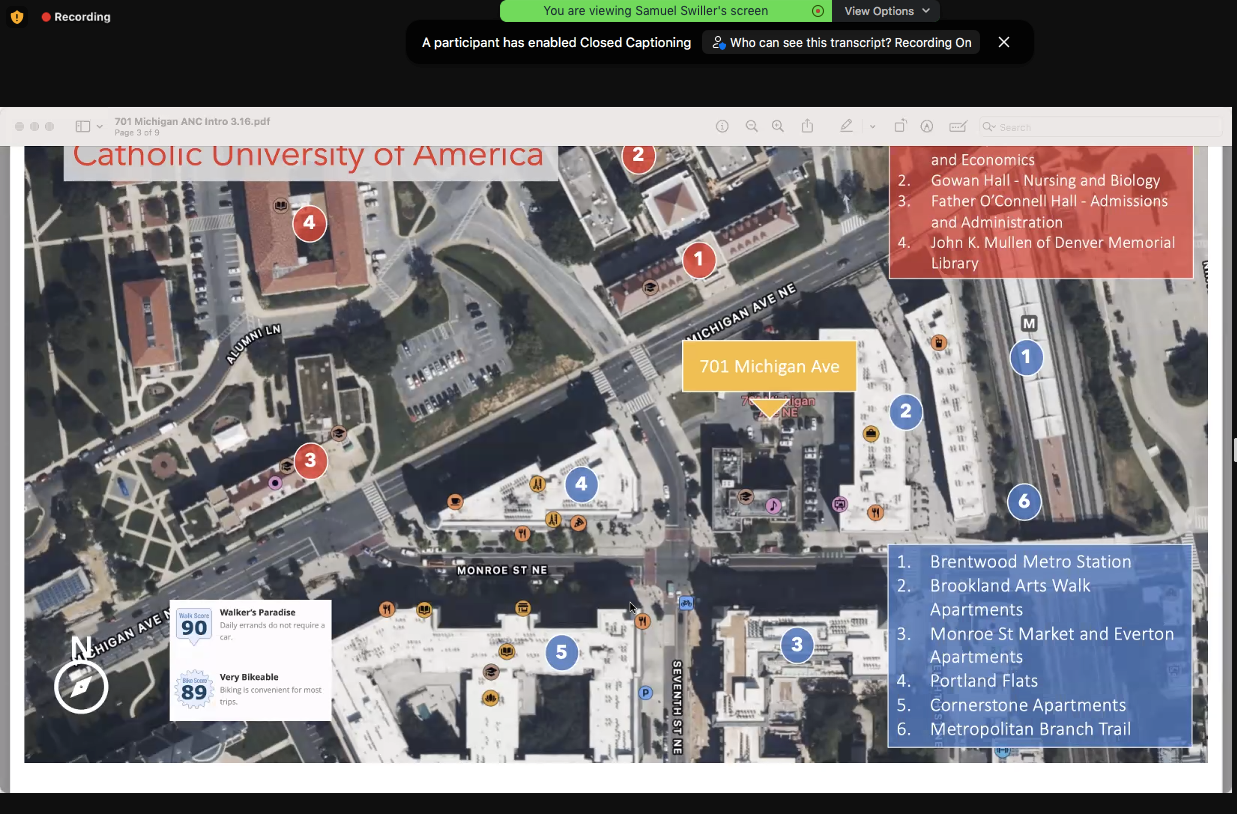Image resolution: width=1237 pixels, height=814 pixels.
Task: Click the Share icon in Preview toolbar
Action: pos(807,127)
